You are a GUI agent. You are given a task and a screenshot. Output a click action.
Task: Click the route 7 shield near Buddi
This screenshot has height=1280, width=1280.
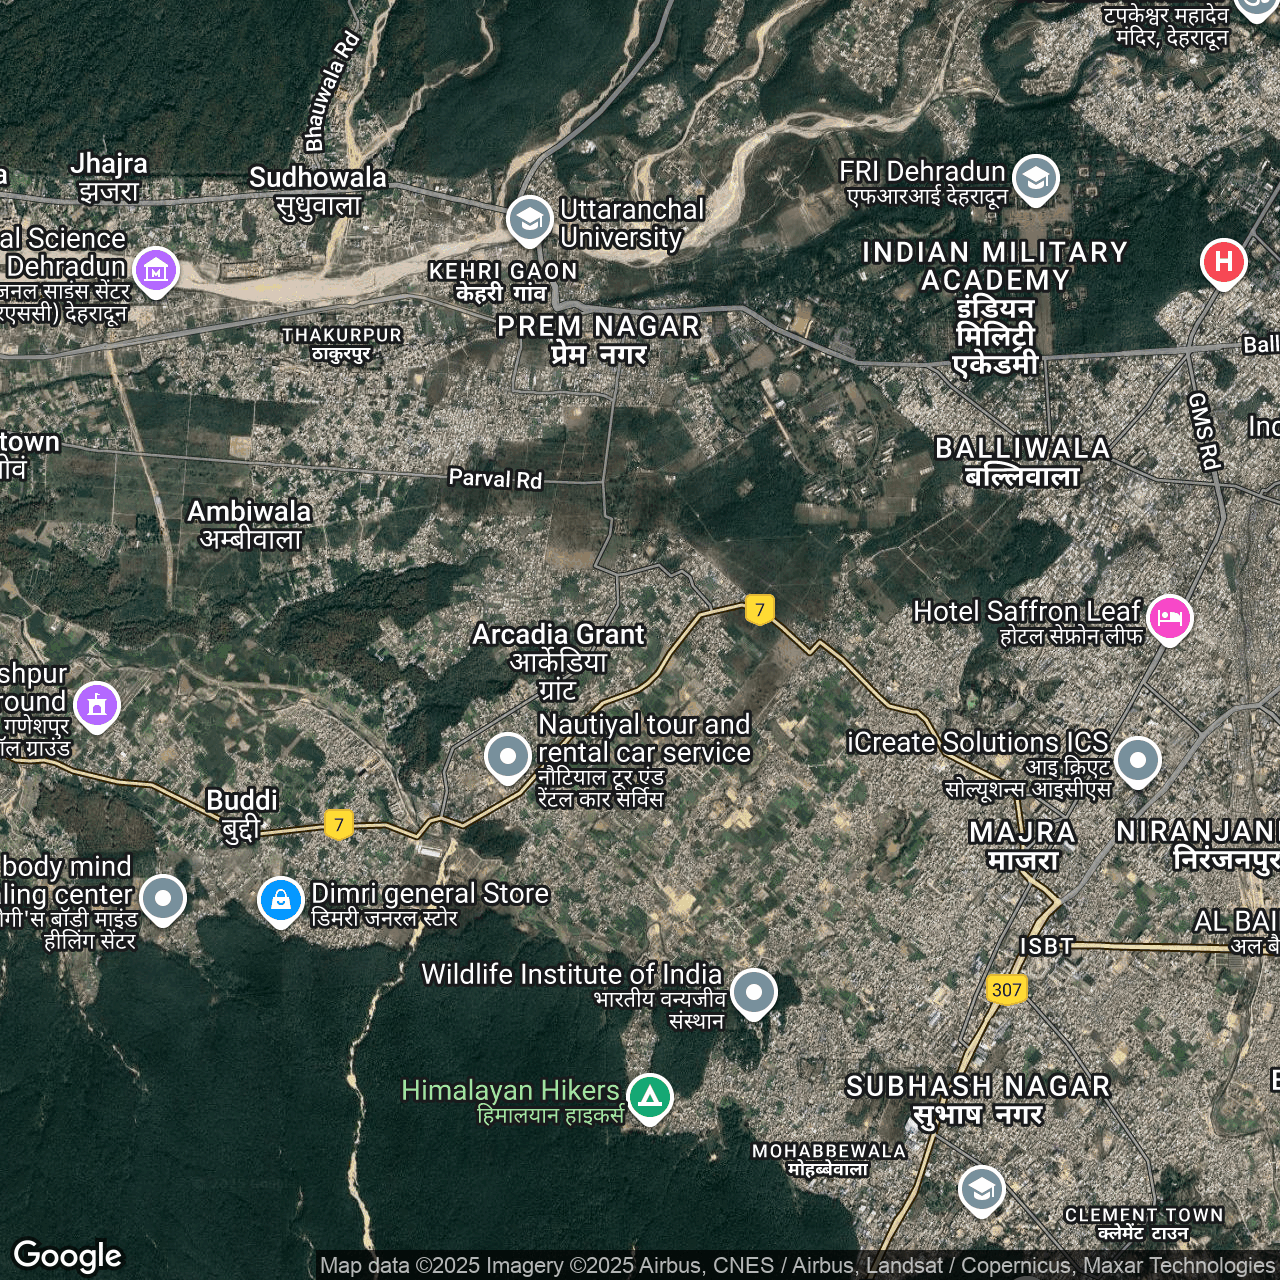click(x=339, y=825)
